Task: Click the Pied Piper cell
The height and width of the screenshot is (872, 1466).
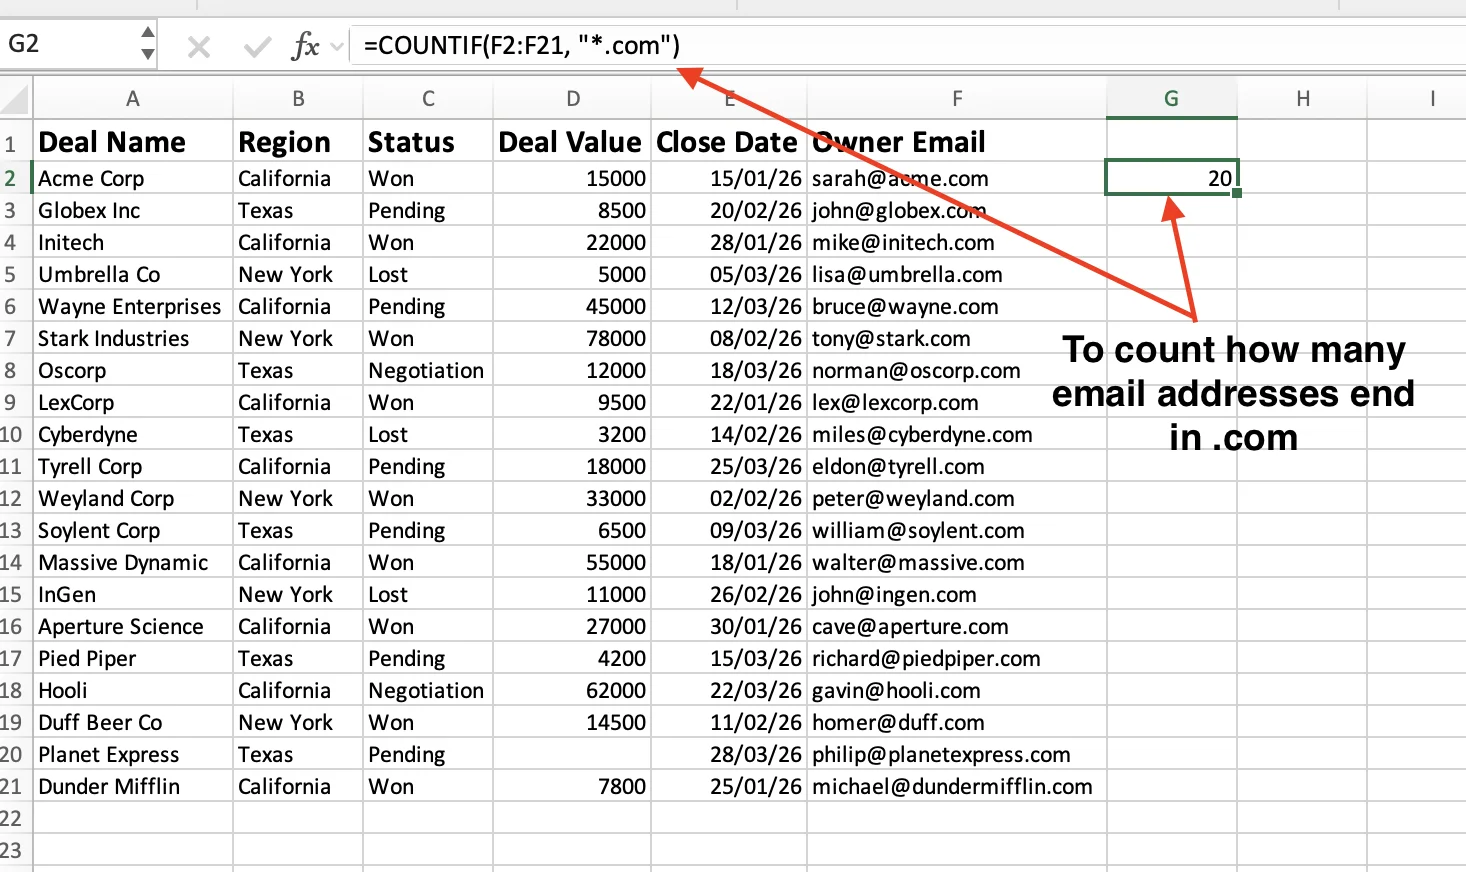Action: pos(133,658)
